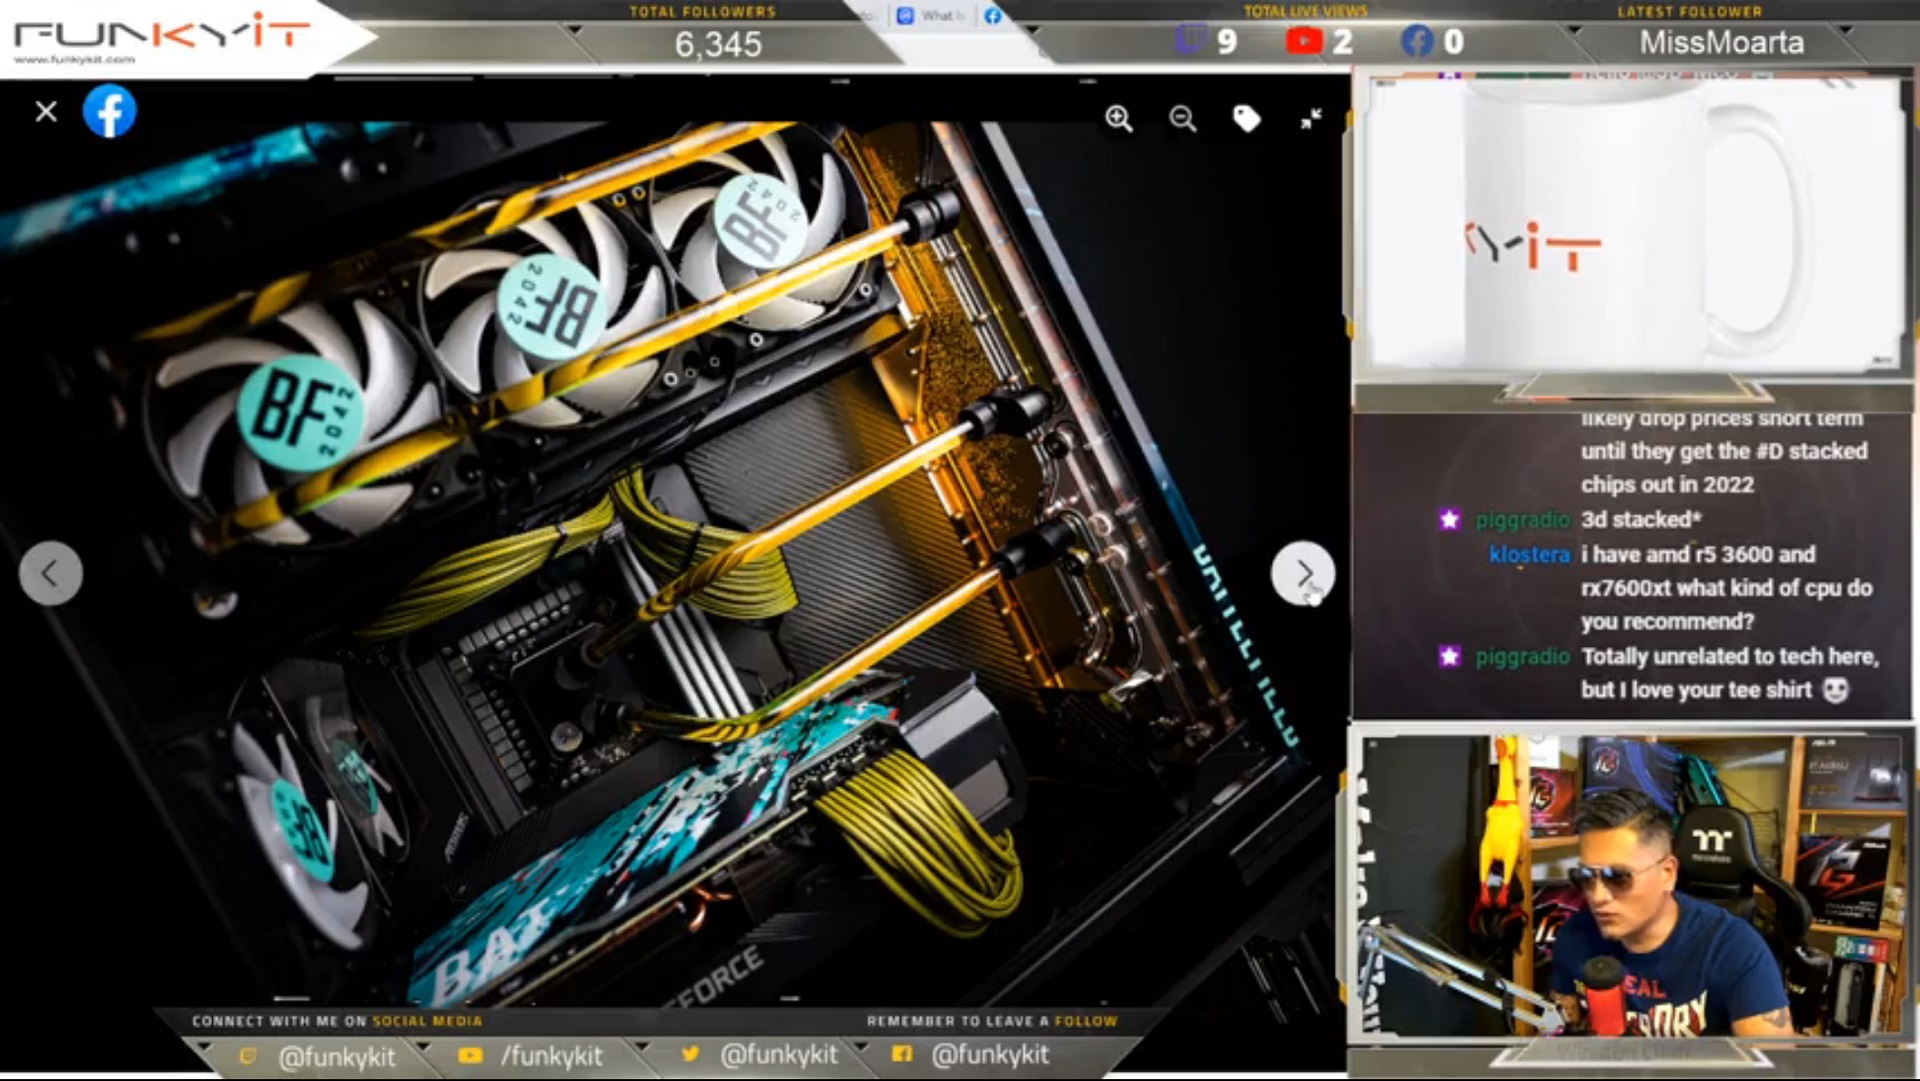Viewport: 1920px width, 1081px height.
Task: Click the Facebook logo icon
Action: click(110, 111)
